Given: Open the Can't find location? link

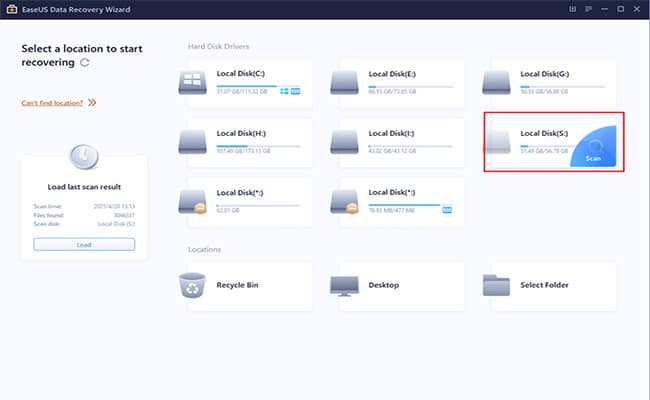Looking at the screenshot, I should (x=52, y=103).
